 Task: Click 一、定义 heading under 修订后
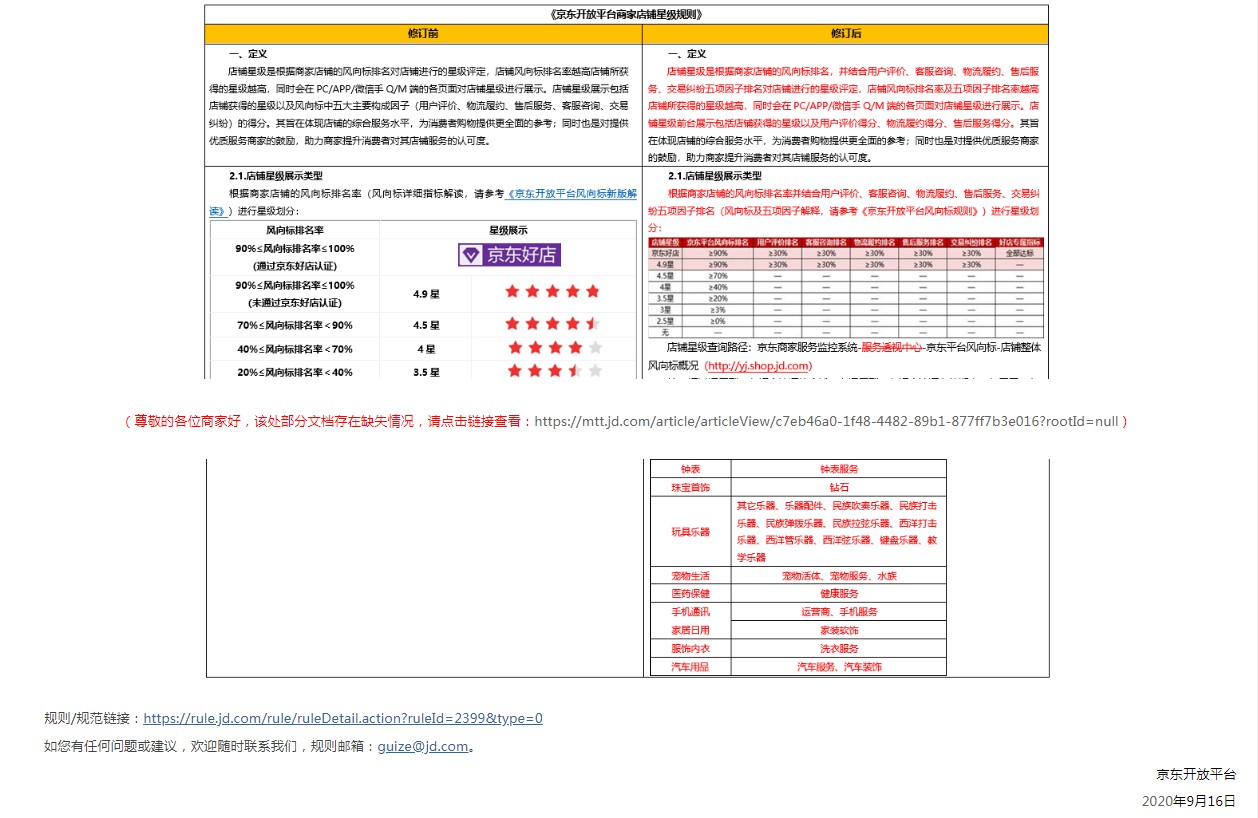tap(687, 53)
